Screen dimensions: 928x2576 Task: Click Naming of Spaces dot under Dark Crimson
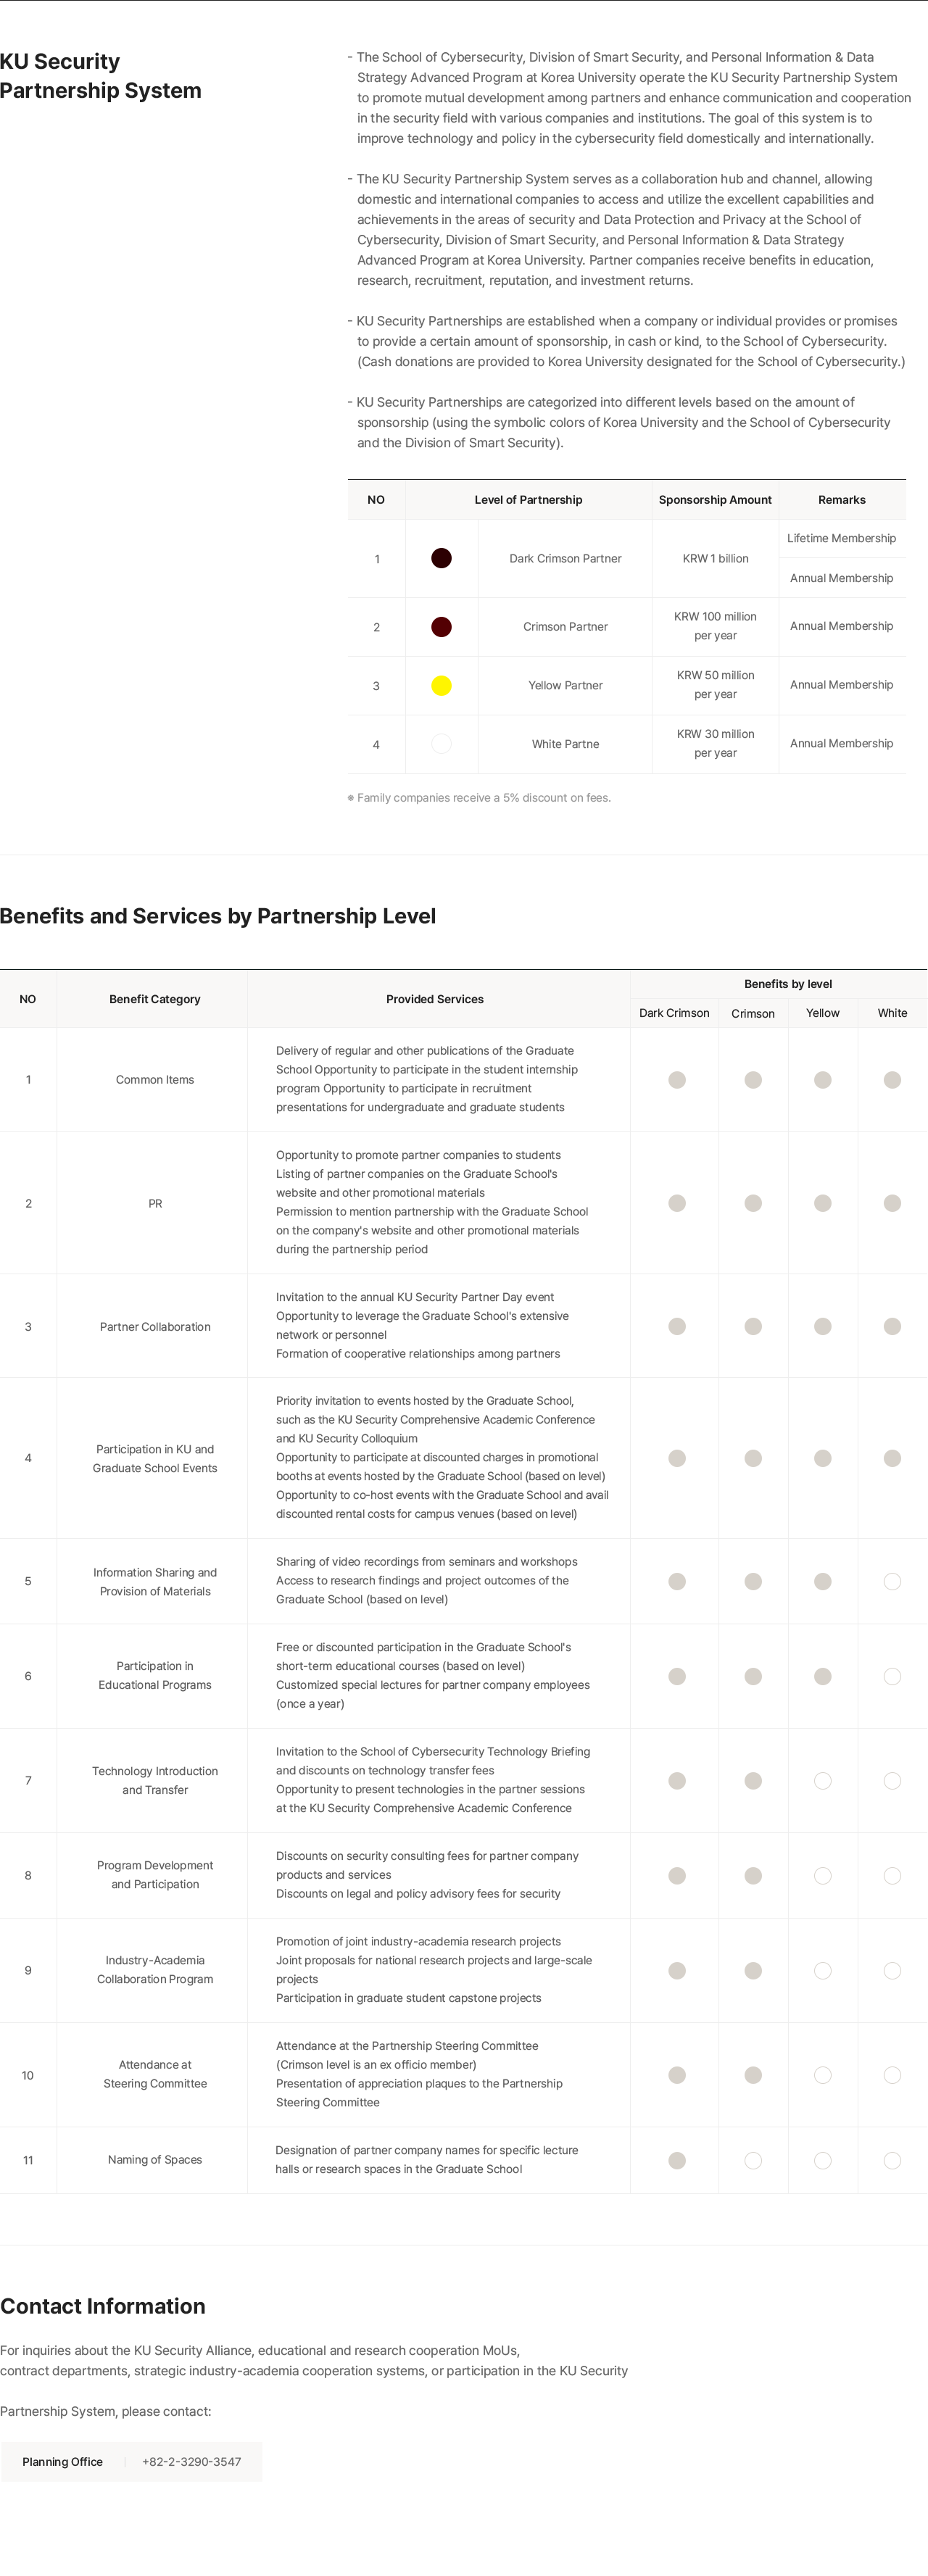point(677,2160)
